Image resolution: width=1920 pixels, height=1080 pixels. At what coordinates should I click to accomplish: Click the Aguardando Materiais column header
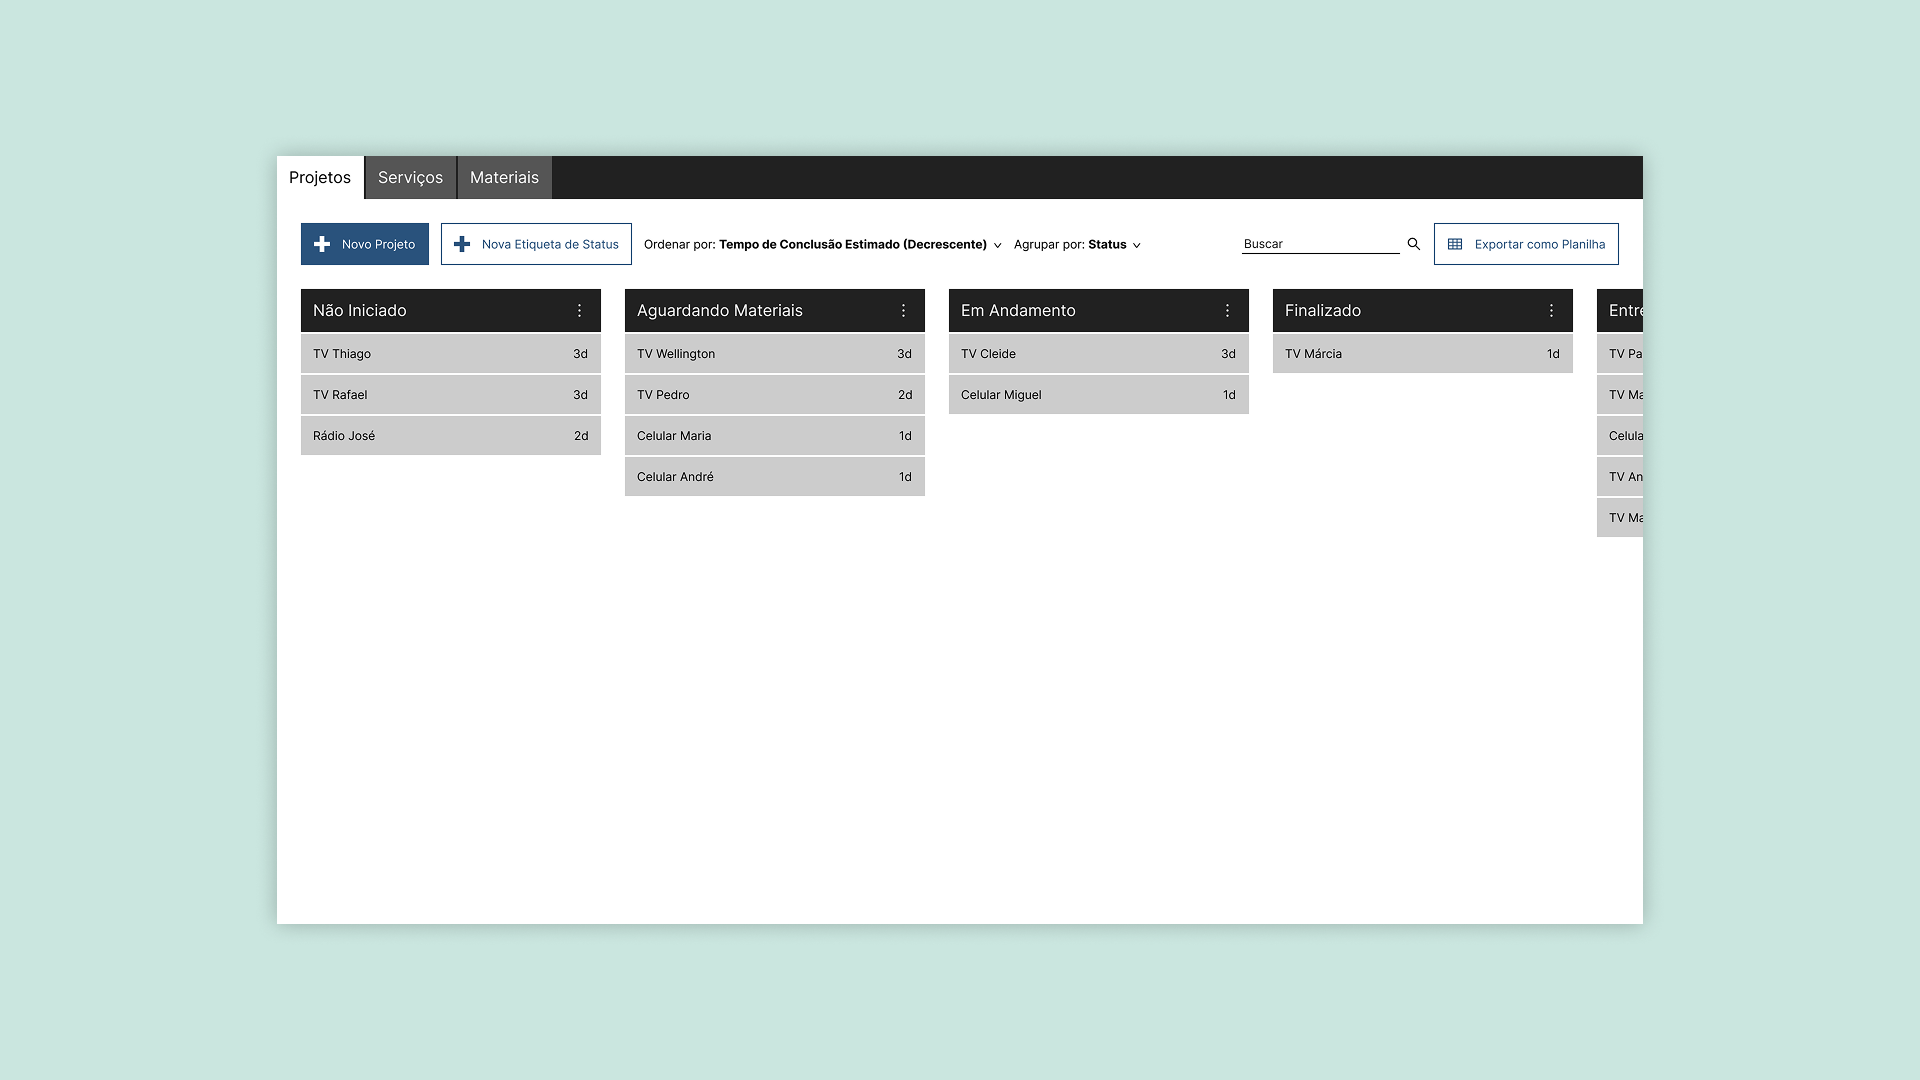[775, 311]
